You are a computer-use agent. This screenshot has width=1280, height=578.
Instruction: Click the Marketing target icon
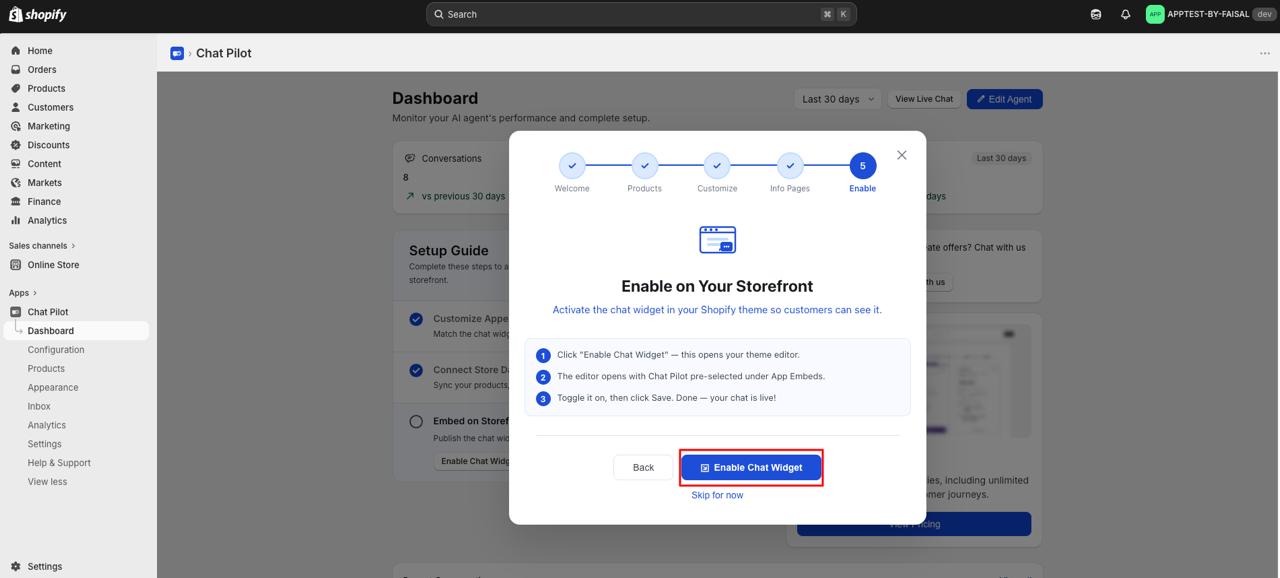click(15, 127)
